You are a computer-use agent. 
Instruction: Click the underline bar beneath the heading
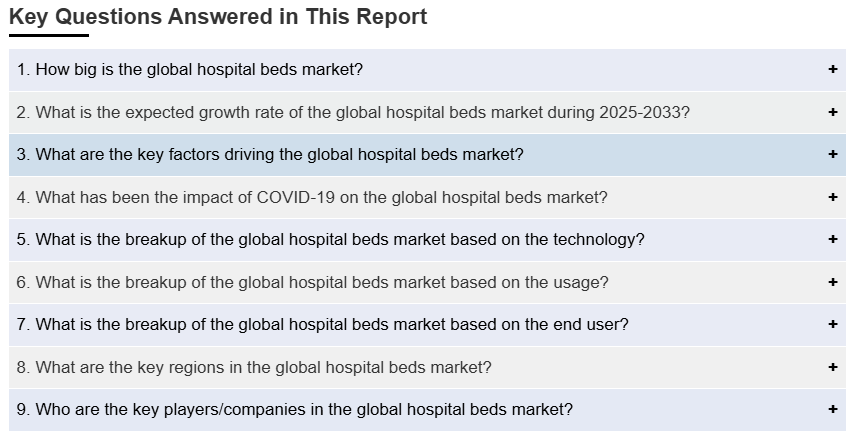click(x=49, y=35)
